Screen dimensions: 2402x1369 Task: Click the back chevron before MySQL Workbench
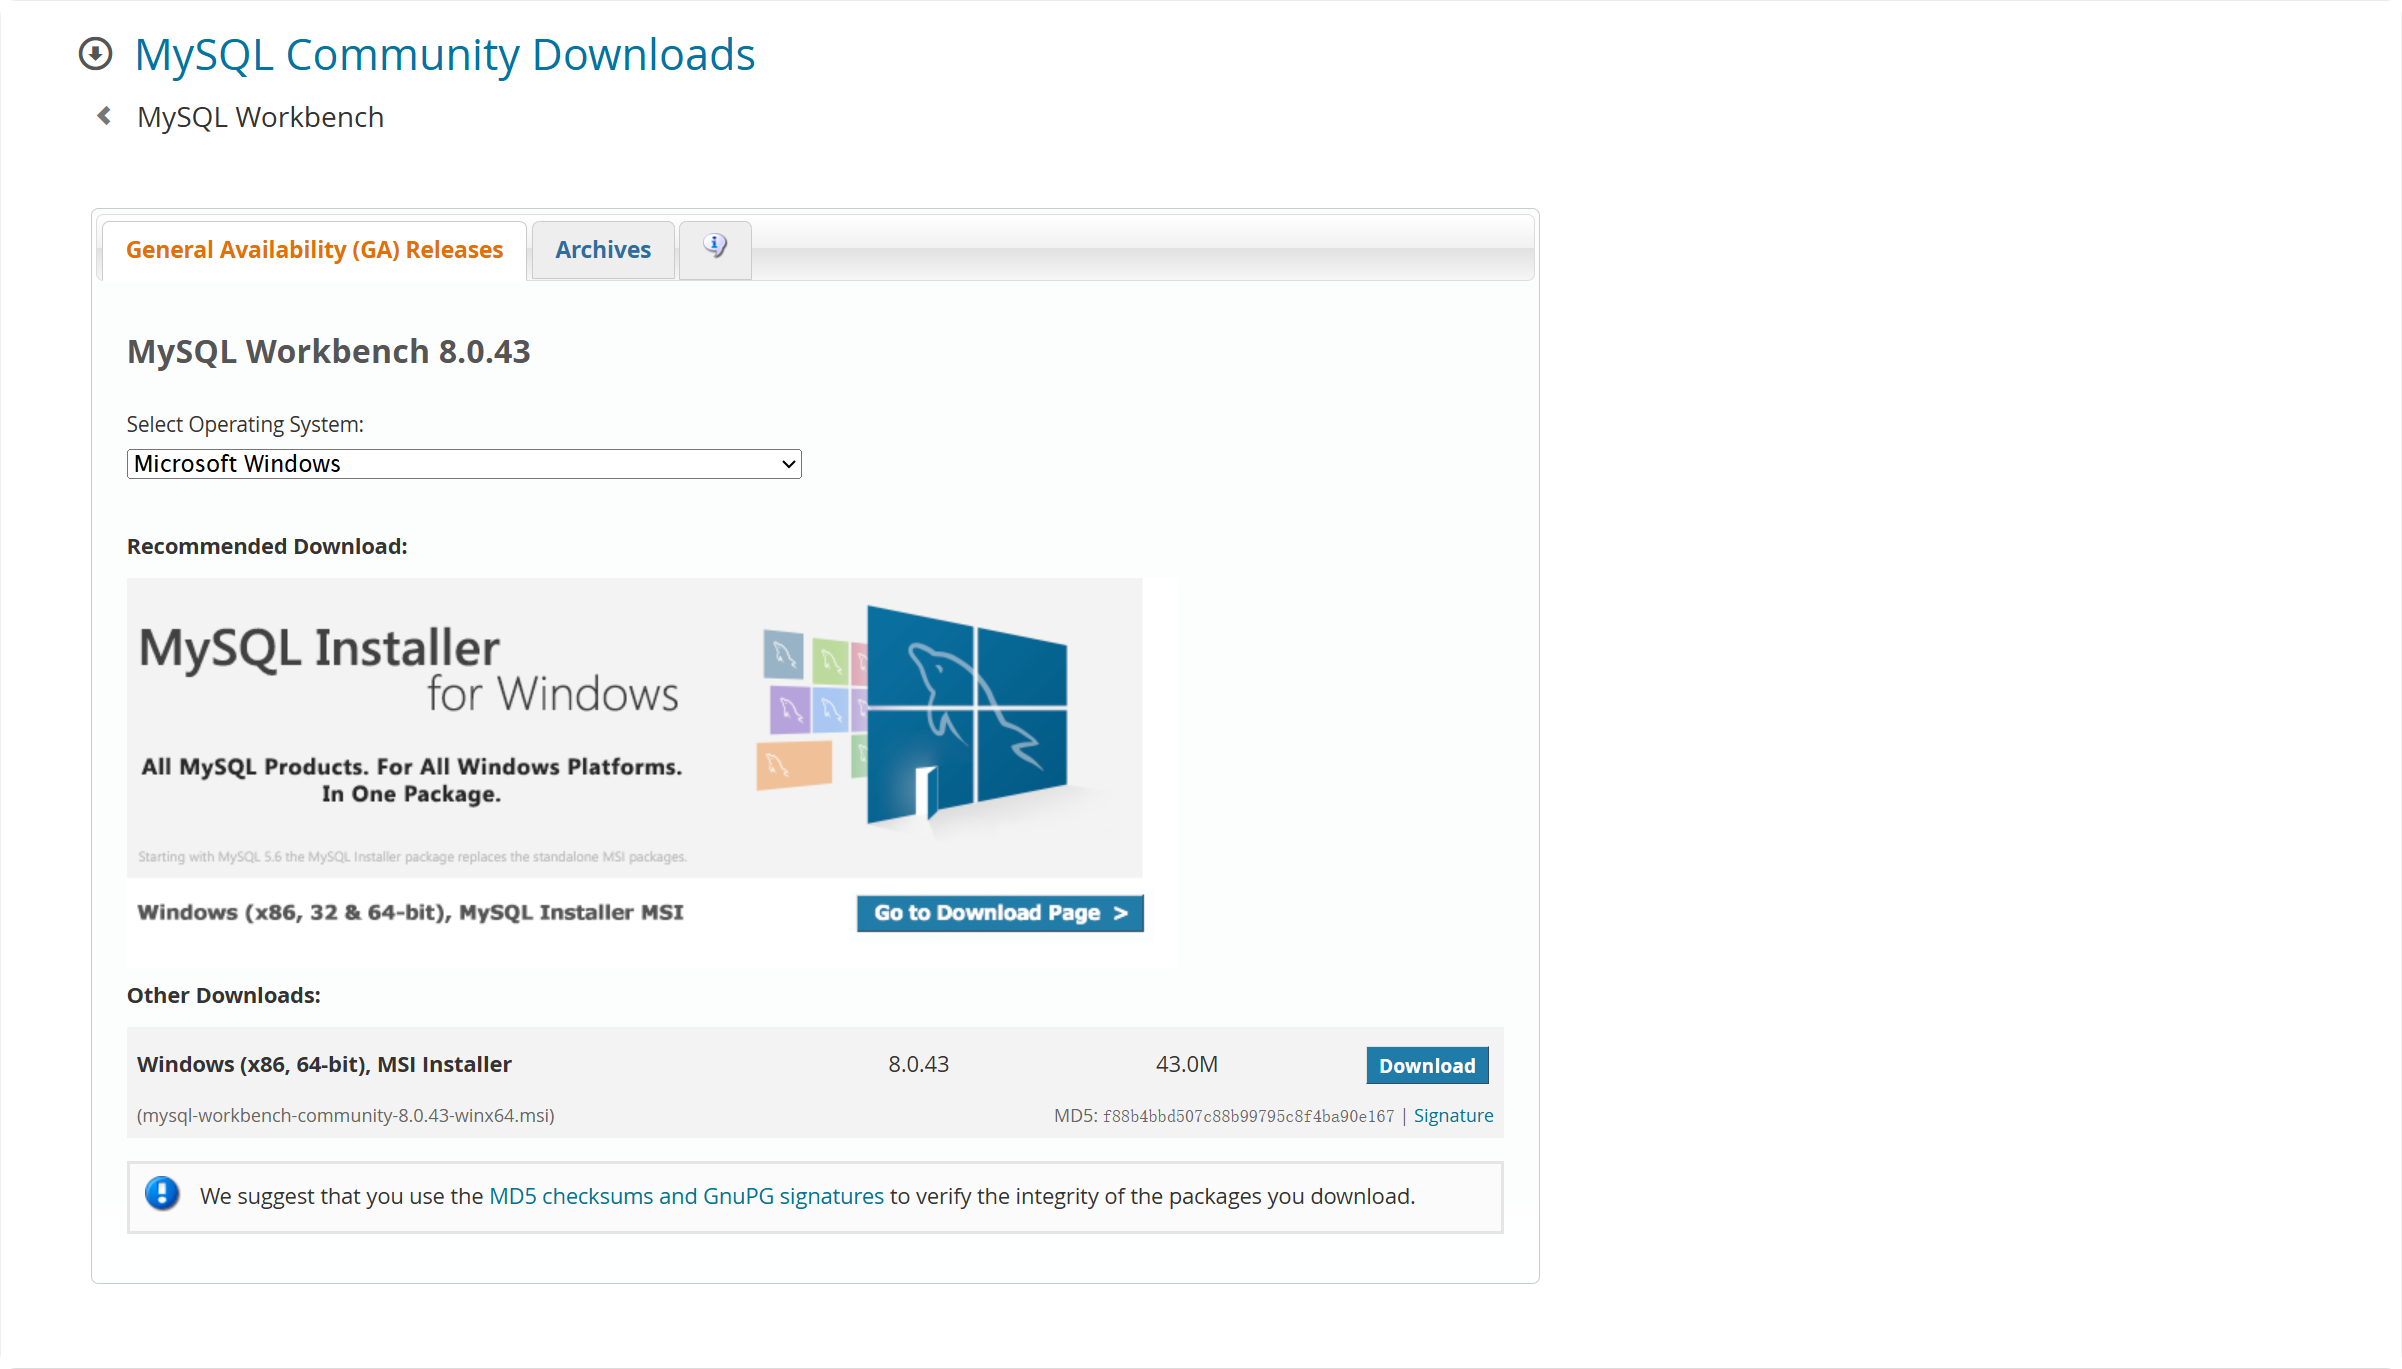click(x=104, y=116)
